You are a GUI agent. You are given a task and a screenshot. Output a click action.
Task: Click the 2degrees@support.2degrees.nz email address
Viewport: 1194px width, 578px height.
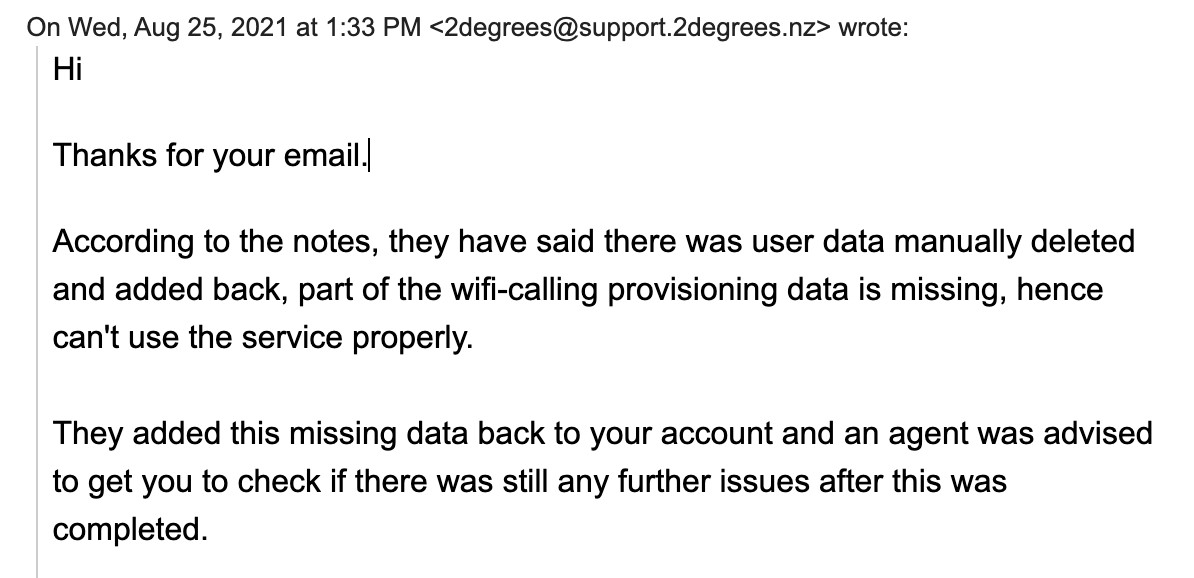point(630,28)
